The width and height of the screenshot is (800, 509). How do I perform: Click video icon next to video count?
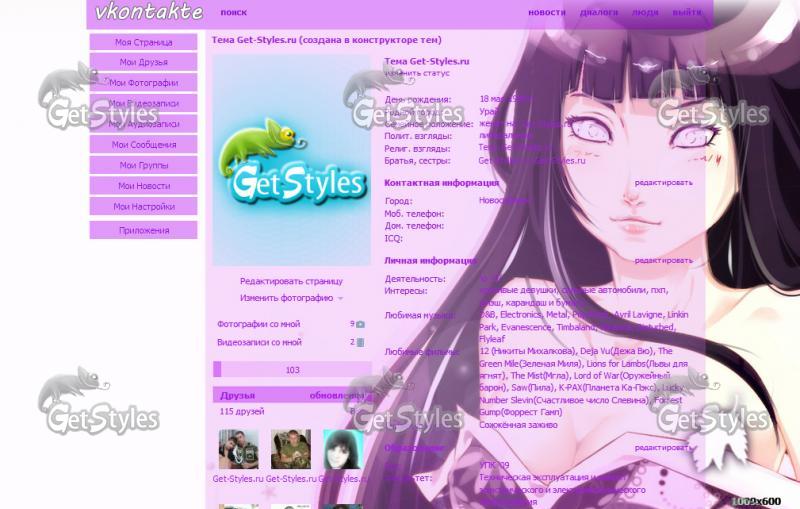(360, 343)
